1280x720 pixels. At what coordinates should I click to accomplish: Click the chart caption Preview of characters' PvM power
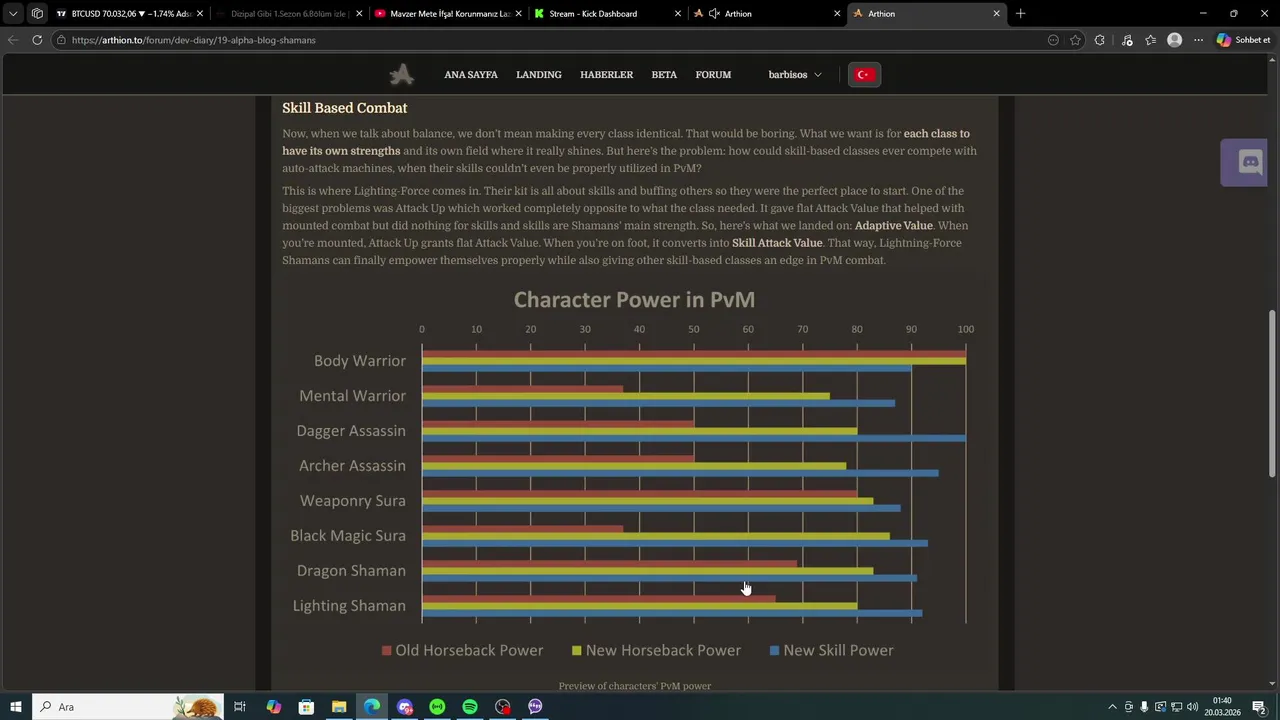click(x=635, y=686)
